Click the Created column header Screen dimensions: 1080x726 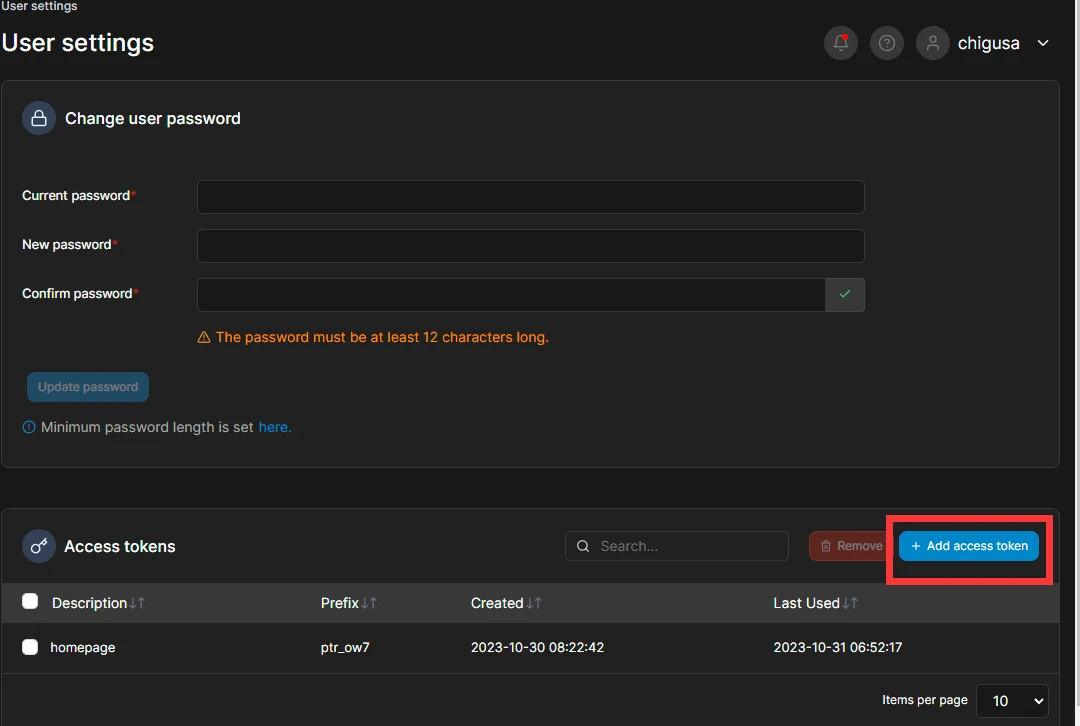497,603
